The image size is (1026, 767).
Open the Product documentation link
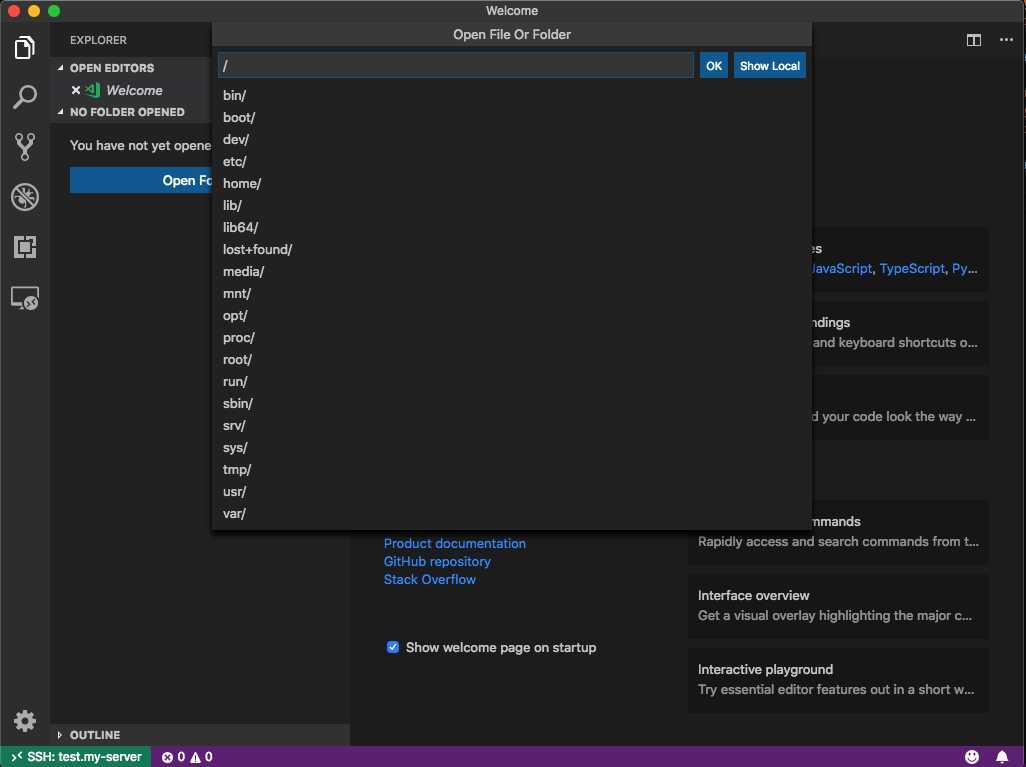(x=455, y=543)
